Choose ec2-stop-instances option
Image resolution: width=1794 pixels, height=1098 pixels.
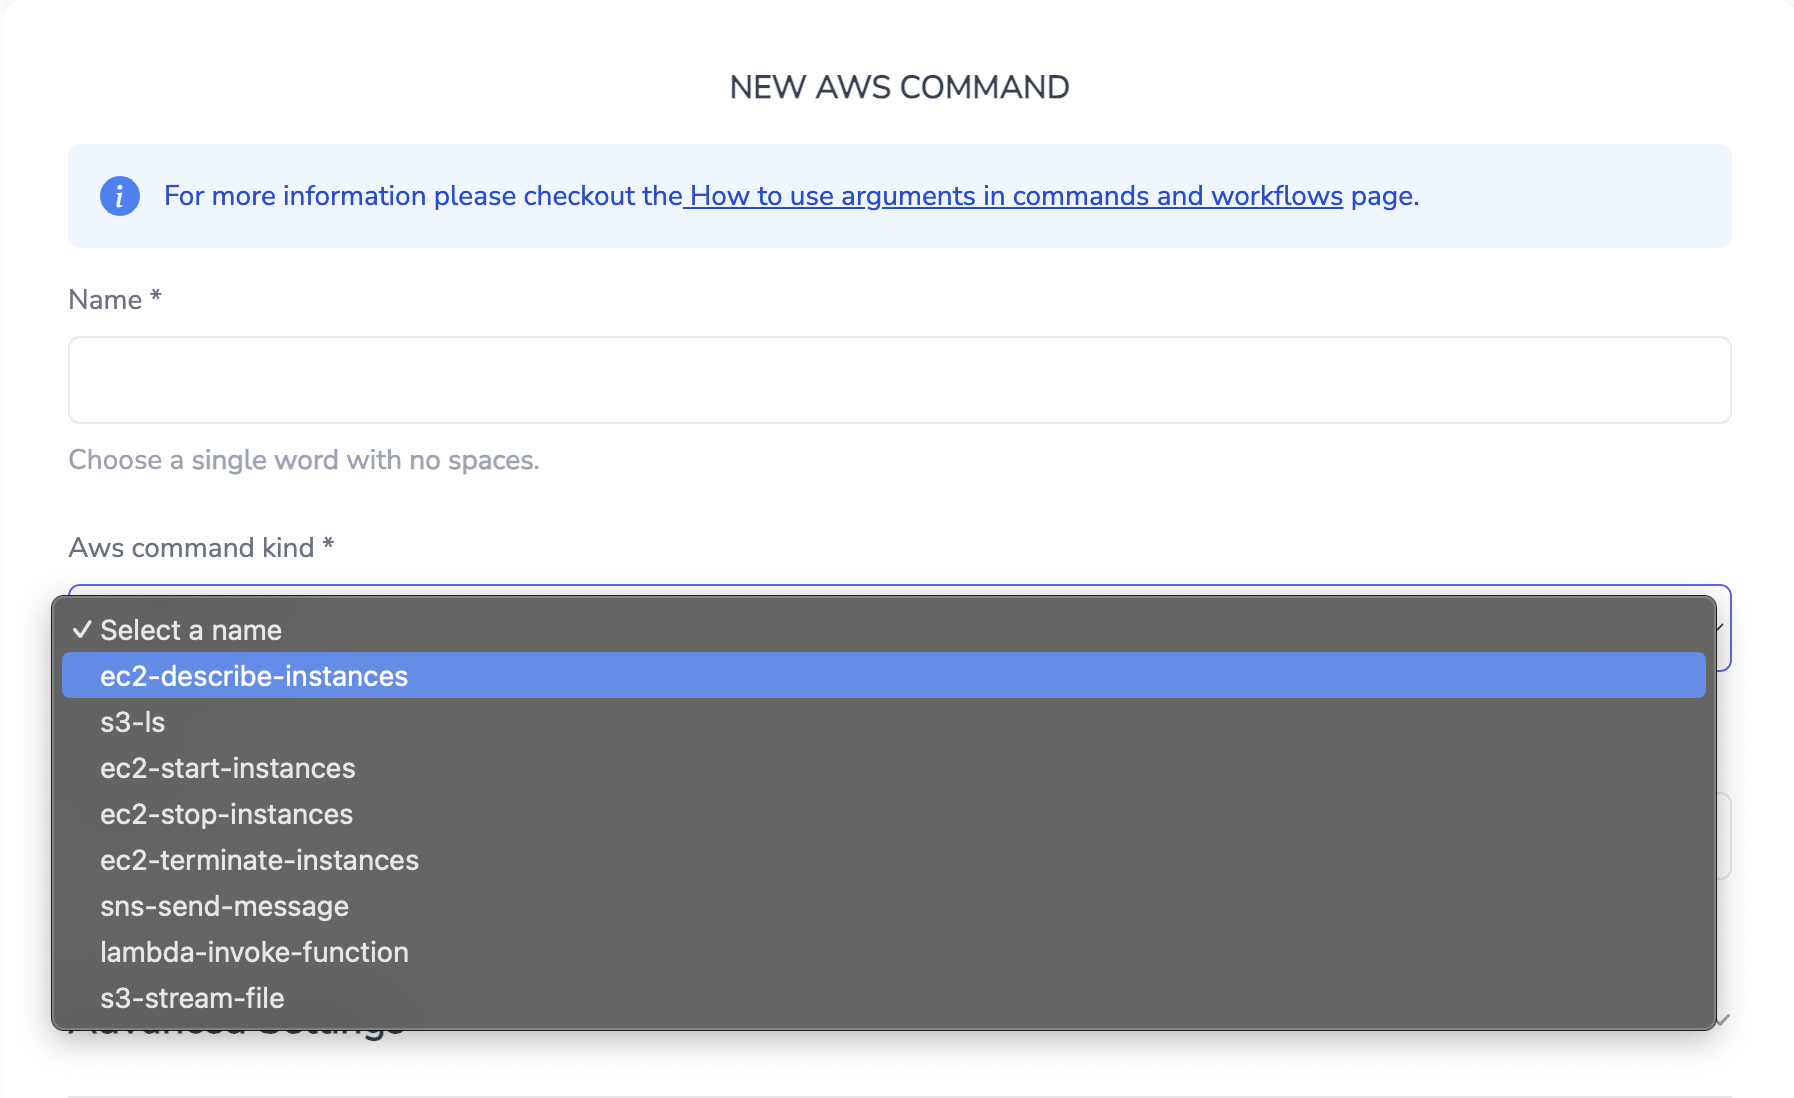pyautogui.click(x=884, y=814)
